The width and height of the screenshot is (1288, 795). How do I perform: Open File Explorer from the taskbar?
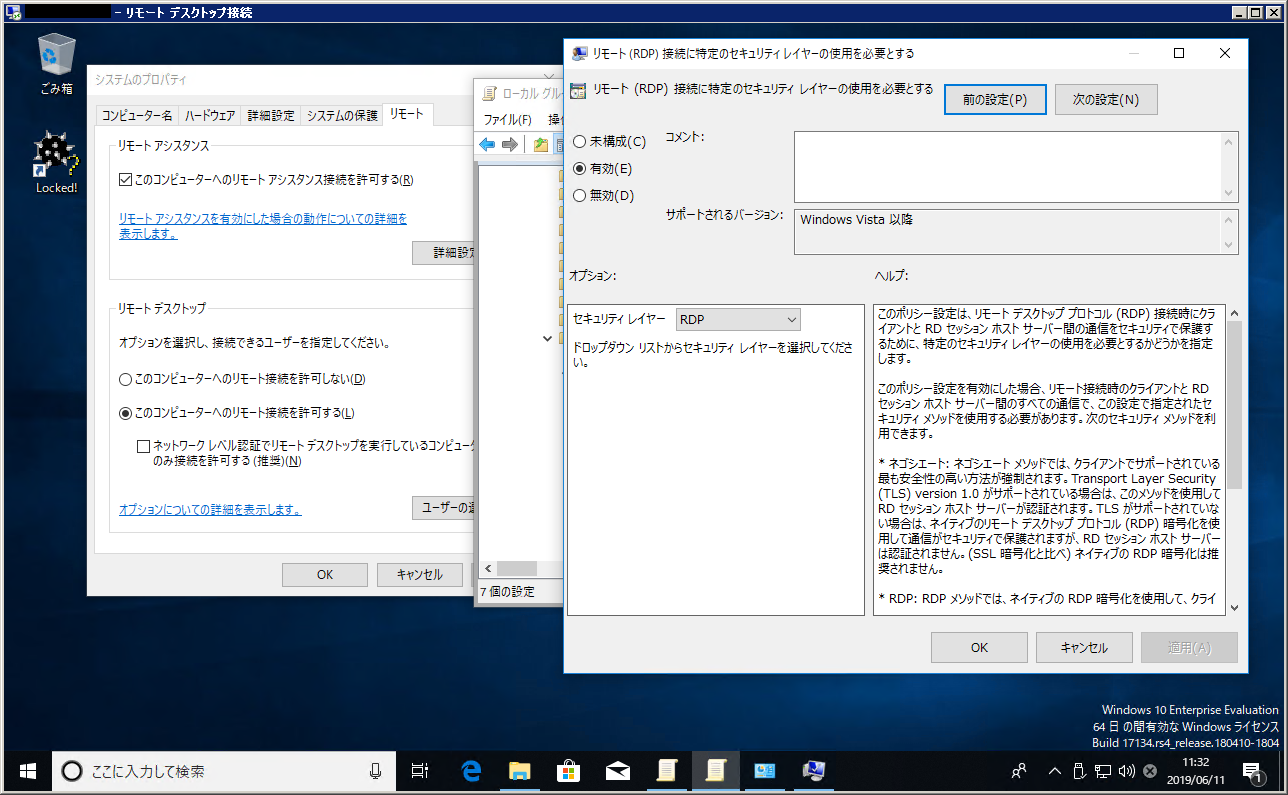click(x=520, y=771)
